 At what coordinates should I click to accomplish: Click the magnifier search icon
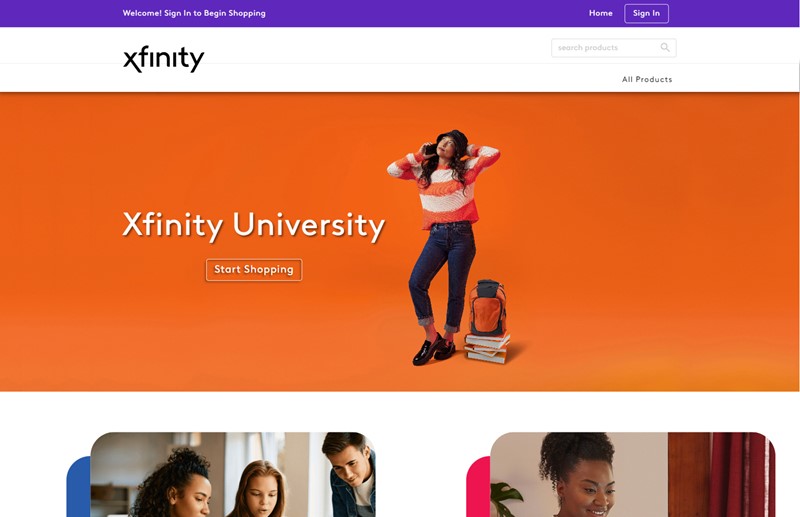click(665, 47)
